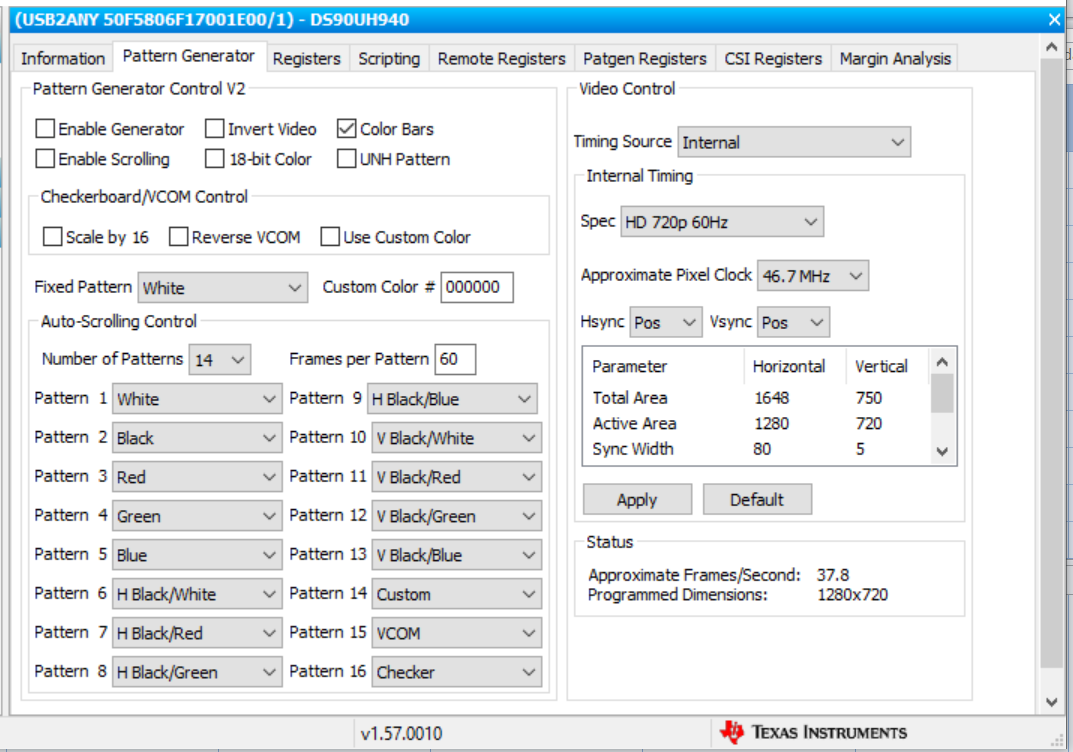Click Sync Width horizontal value 80

click(762, 449)
